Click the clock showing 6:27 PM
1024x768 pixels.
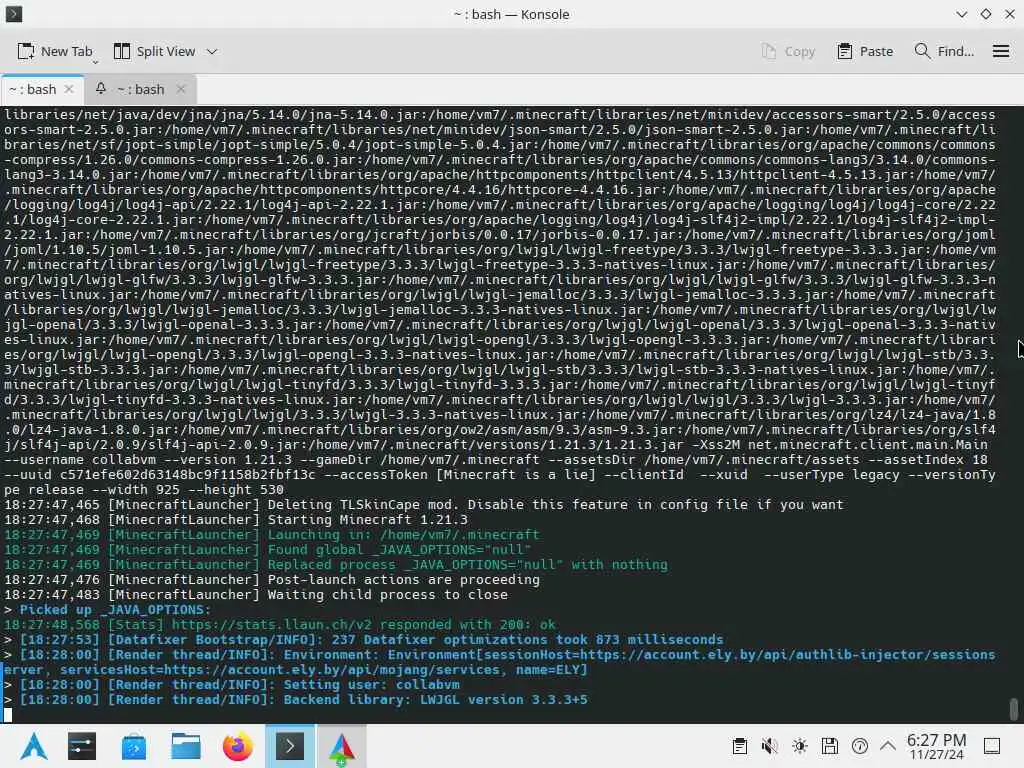pyautogui.click(x=936, y=746)
